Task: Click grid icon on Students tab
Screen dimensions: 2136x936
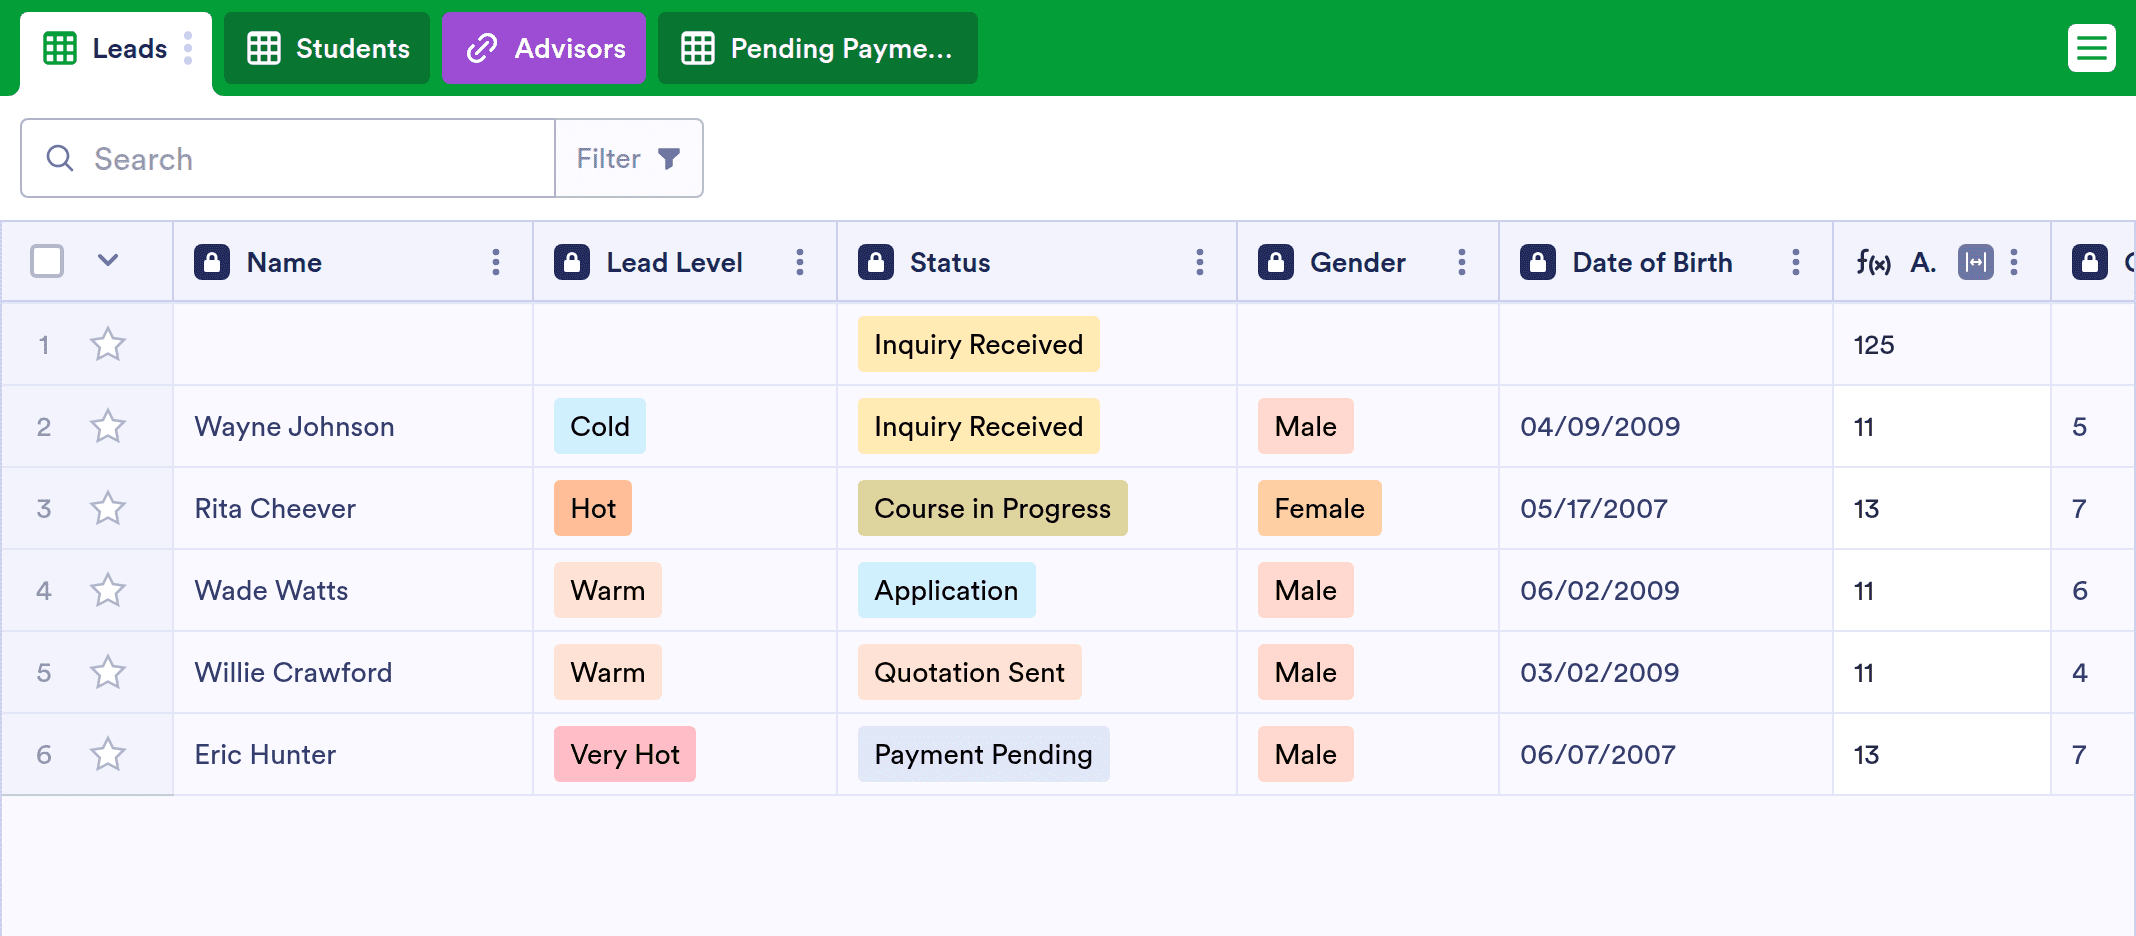Action: coord(264,48)
